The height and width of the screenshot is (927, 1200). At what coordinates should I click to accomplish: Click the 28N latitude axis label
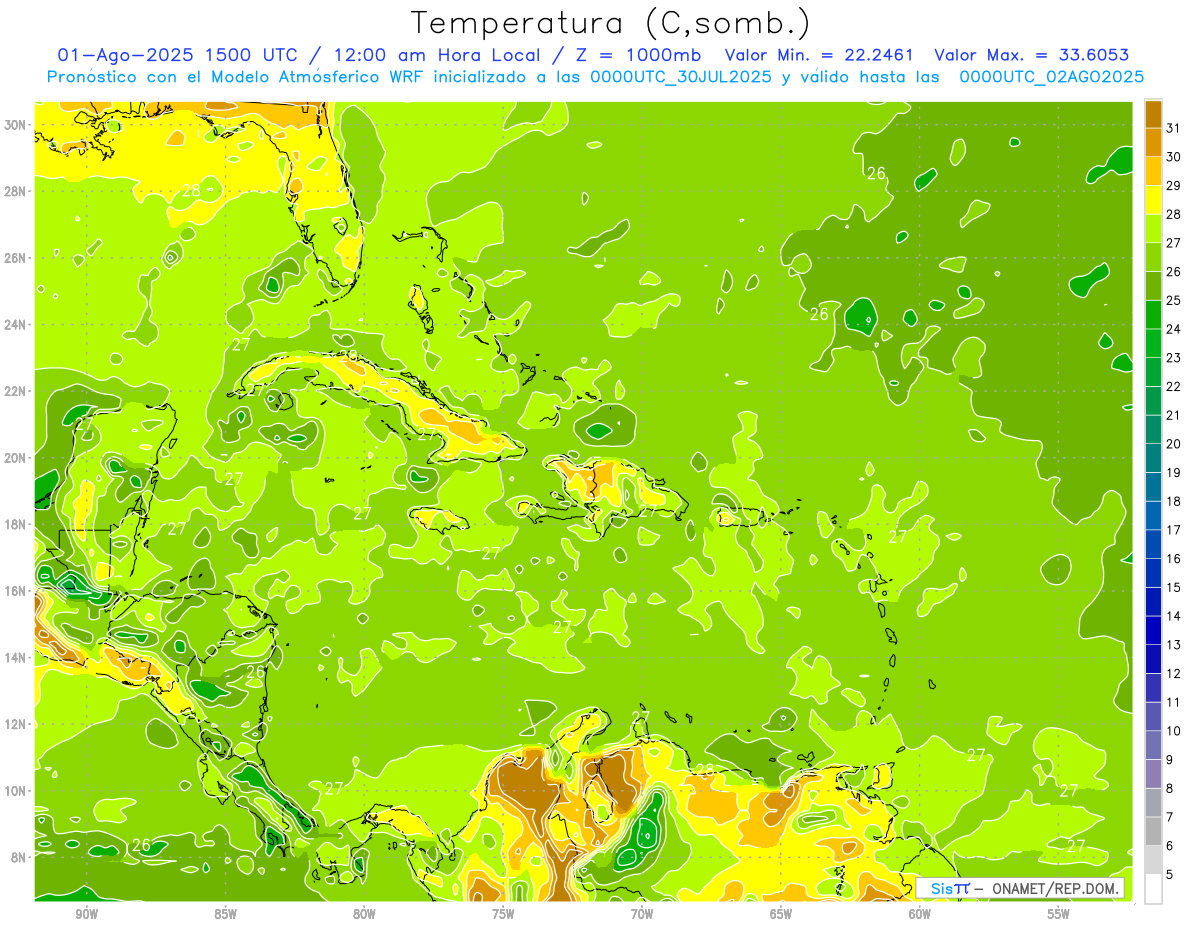(15, 191)
